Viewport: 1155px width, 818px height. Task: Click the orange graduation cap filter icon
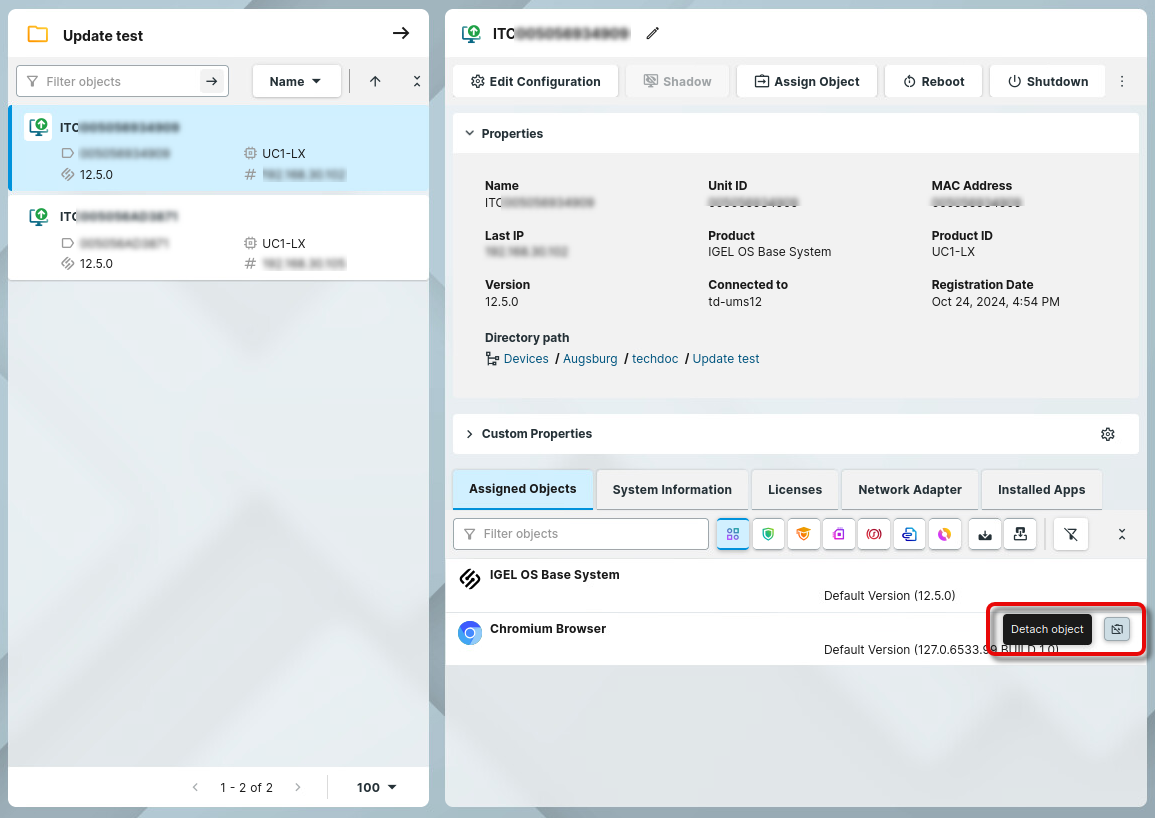(x=803, y=534)
